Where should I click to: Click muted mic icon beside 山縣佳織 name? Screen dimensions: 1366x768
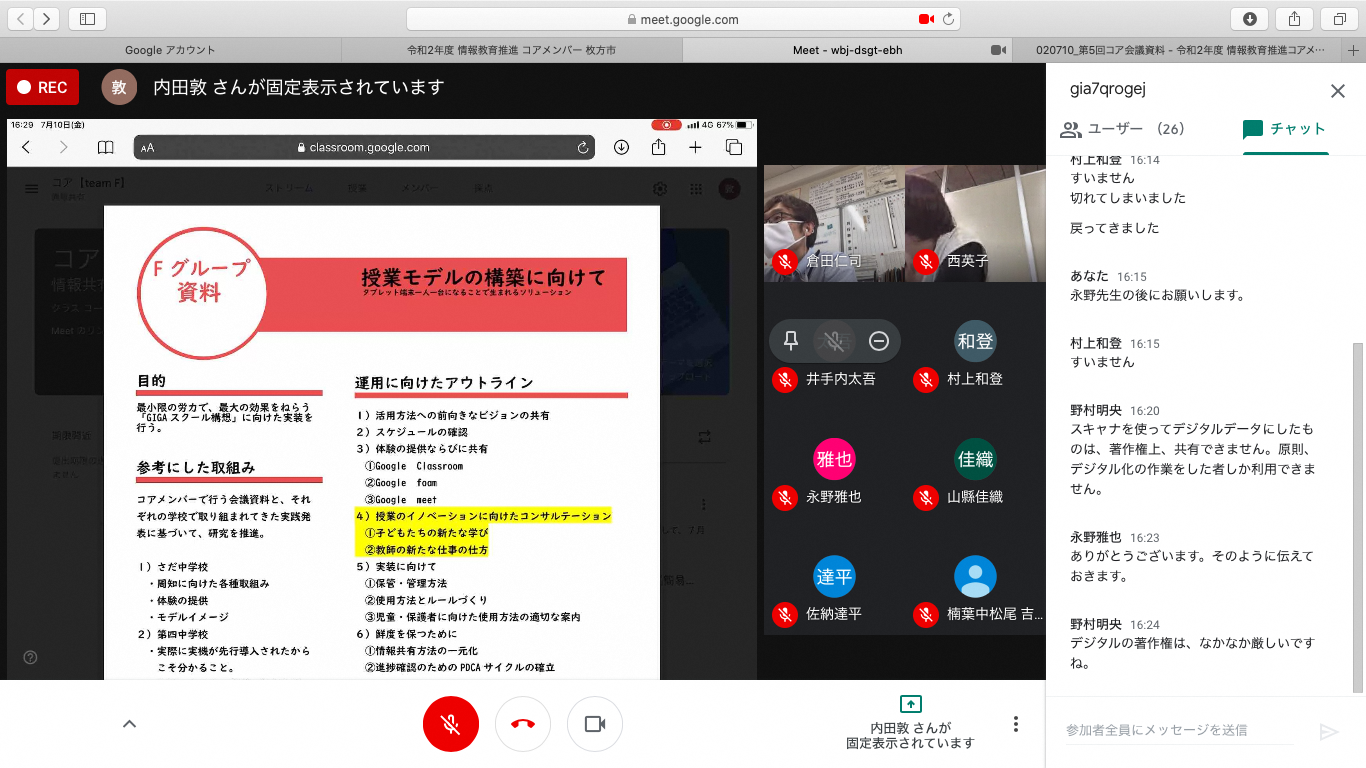(x=926, y=497)
